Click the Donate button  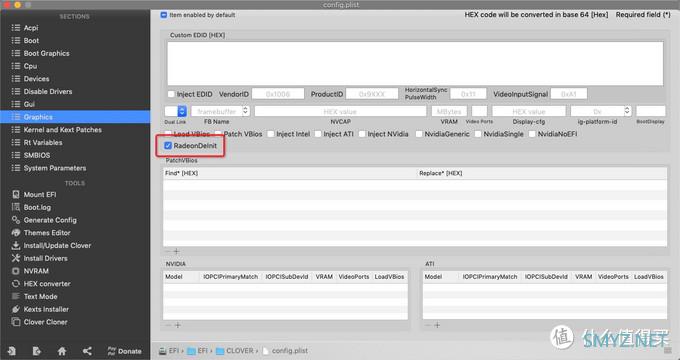click(124, 351)
